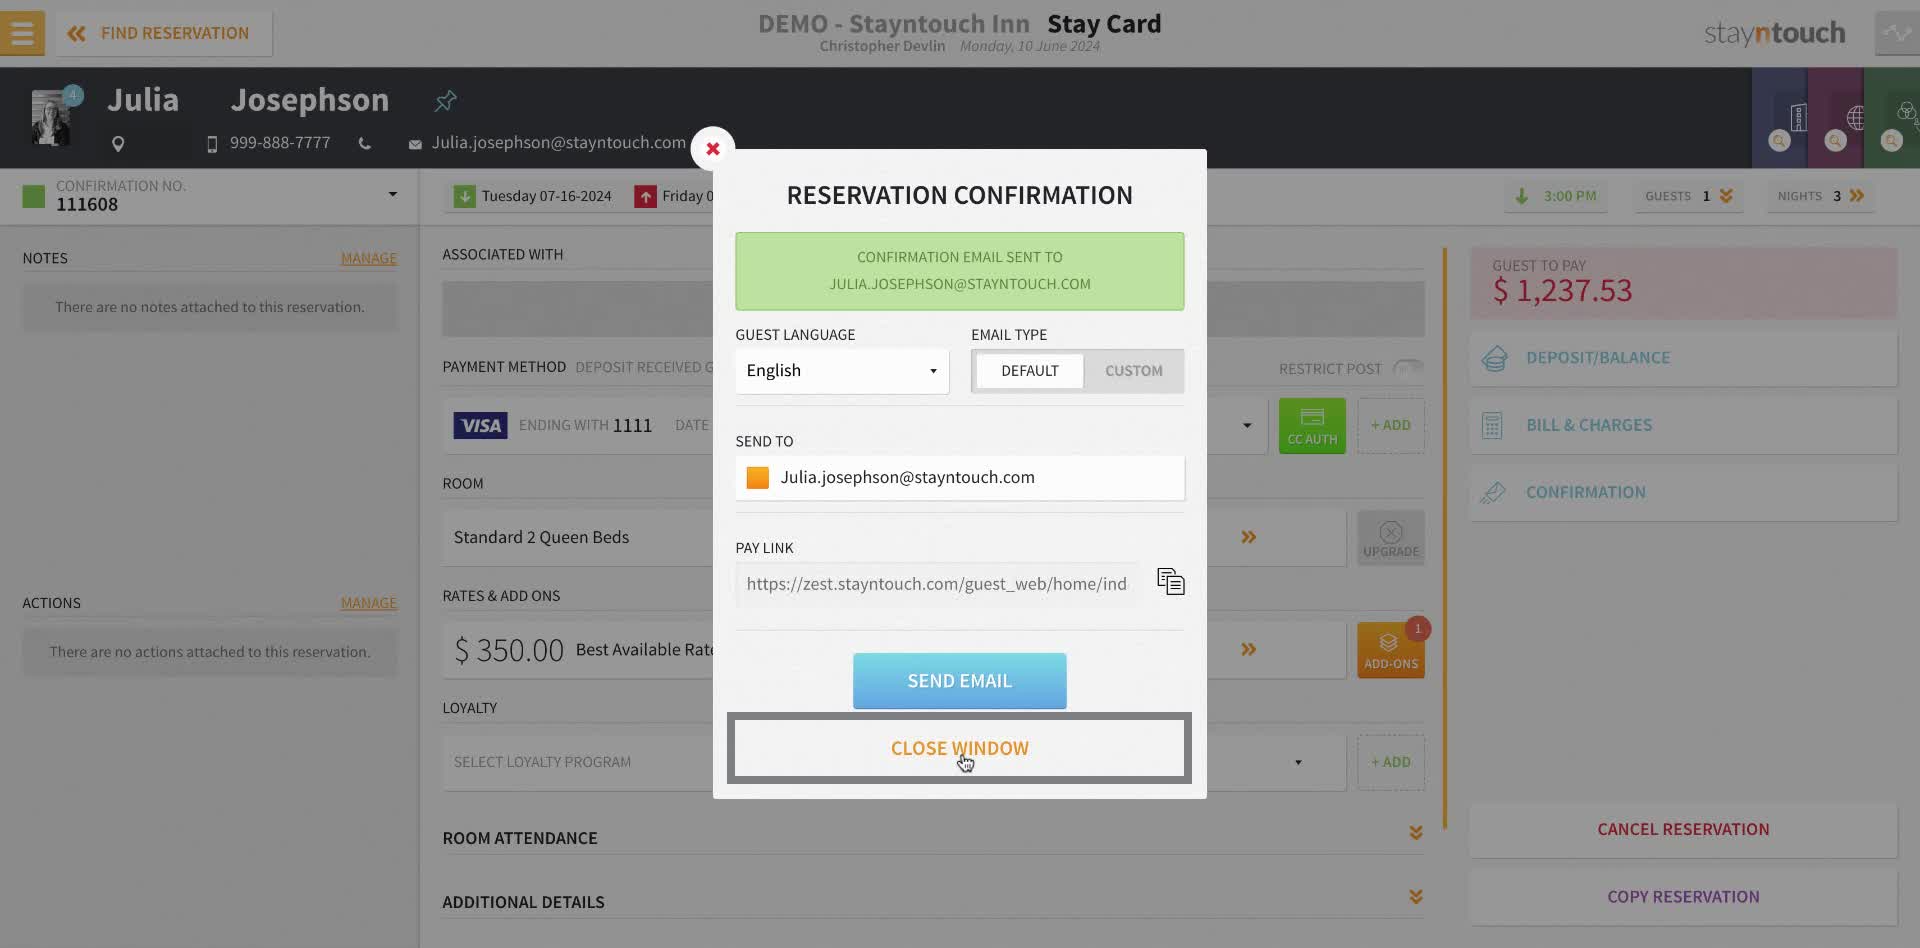Click the StayNTouch logo
The image size is (1920, 948).
click(x=1774, y=33)
